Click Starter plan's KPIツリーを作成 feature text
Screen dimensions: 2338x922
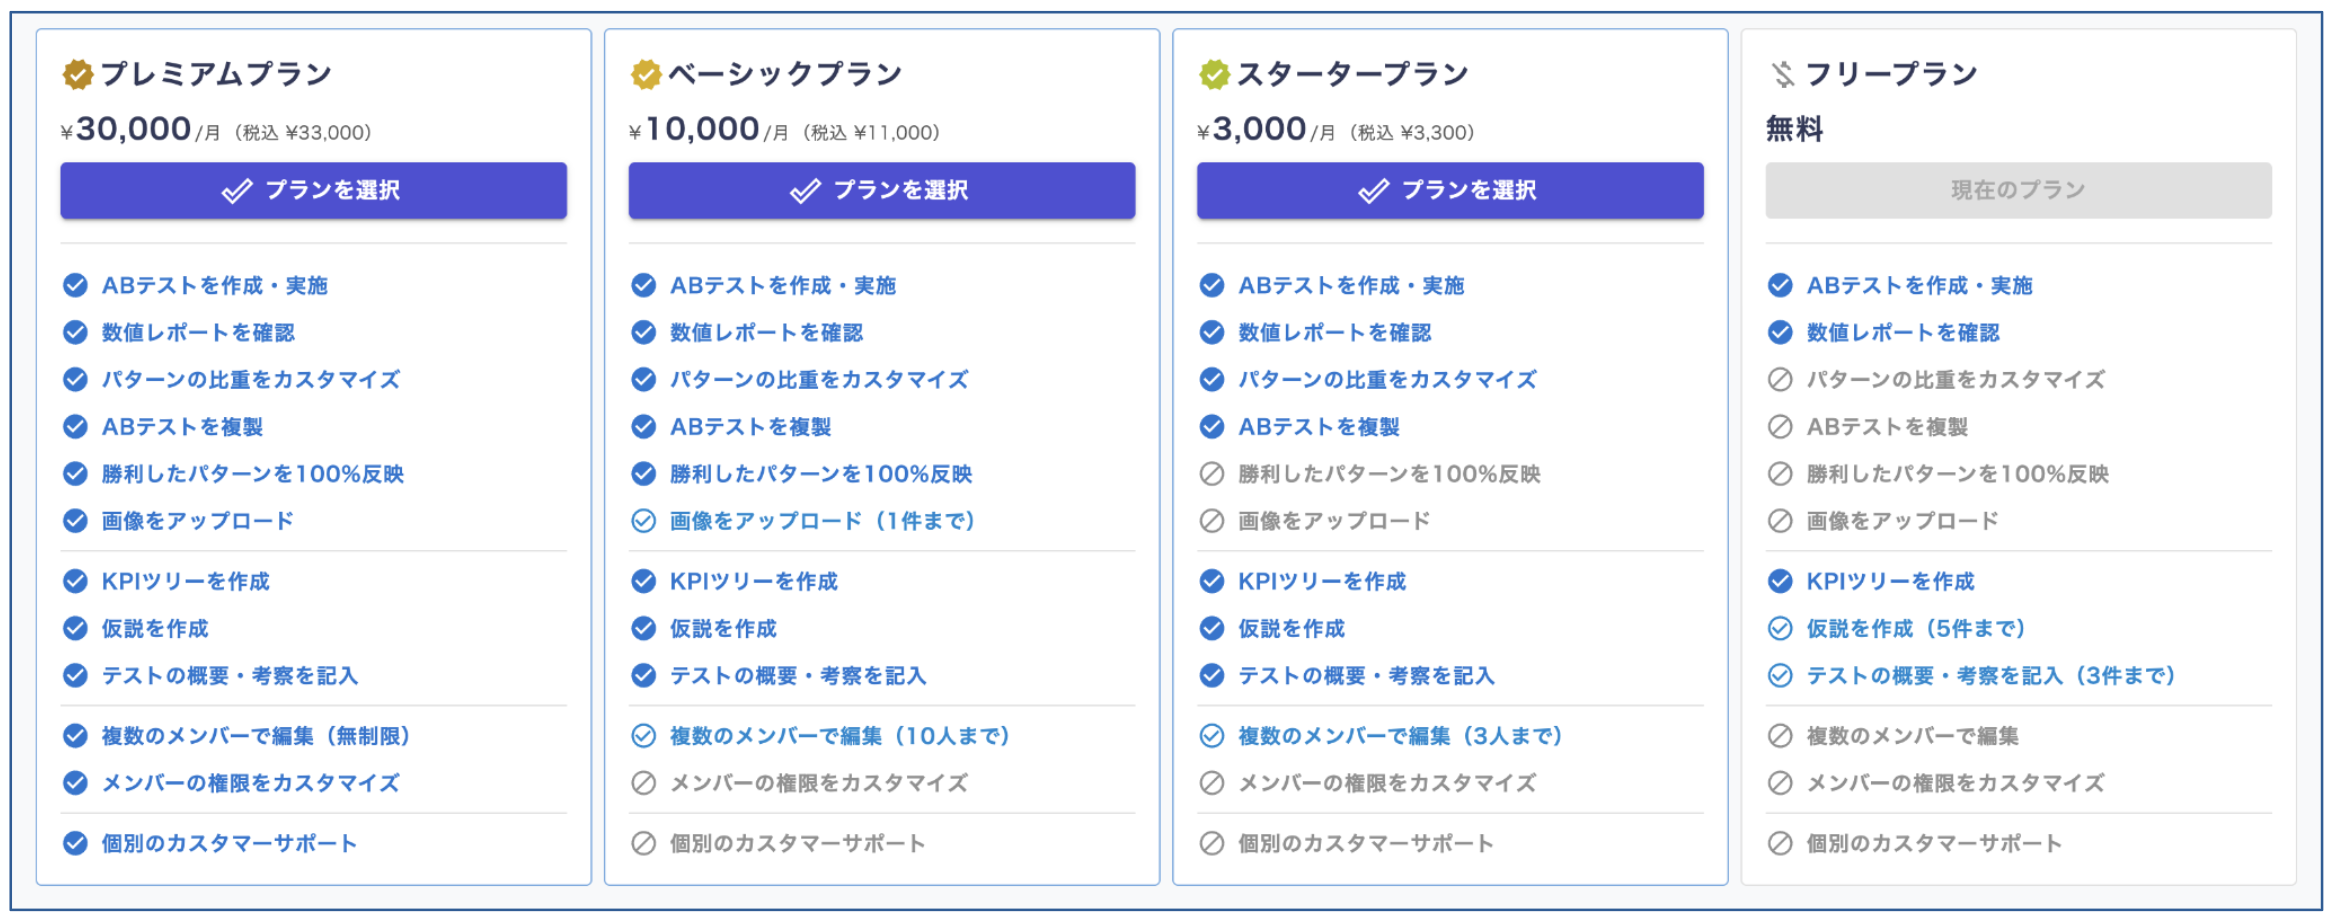1322,582
